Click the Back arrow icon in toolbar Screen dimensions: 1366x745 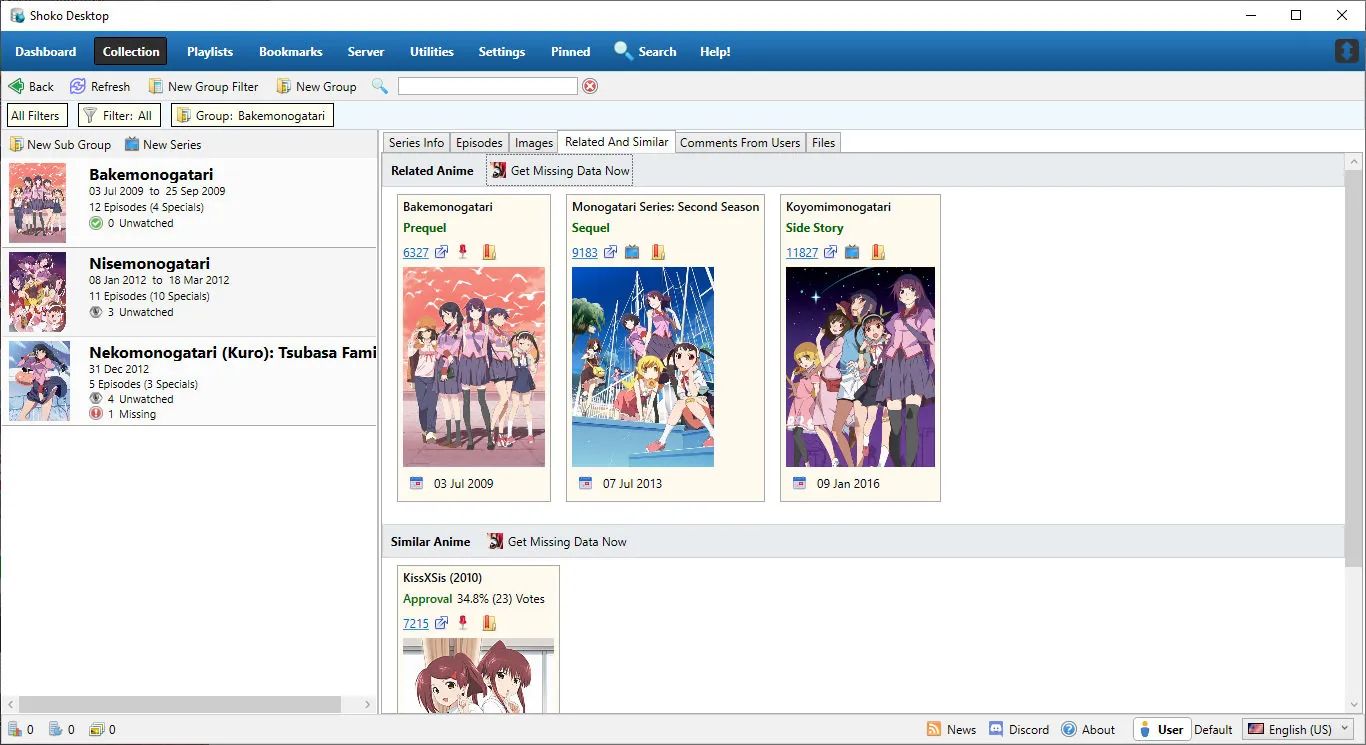16,86
